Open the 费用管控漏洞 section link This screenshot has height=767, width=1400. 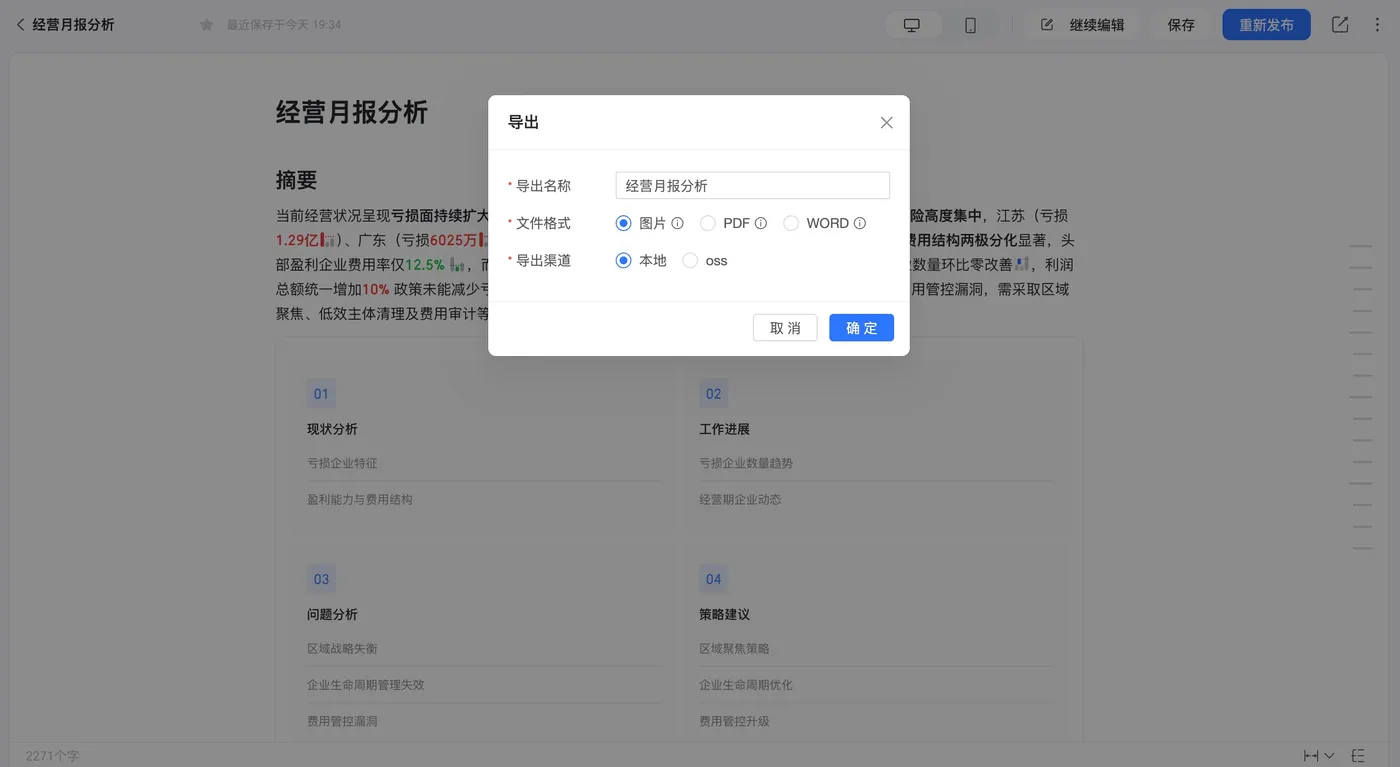(342, 721)
